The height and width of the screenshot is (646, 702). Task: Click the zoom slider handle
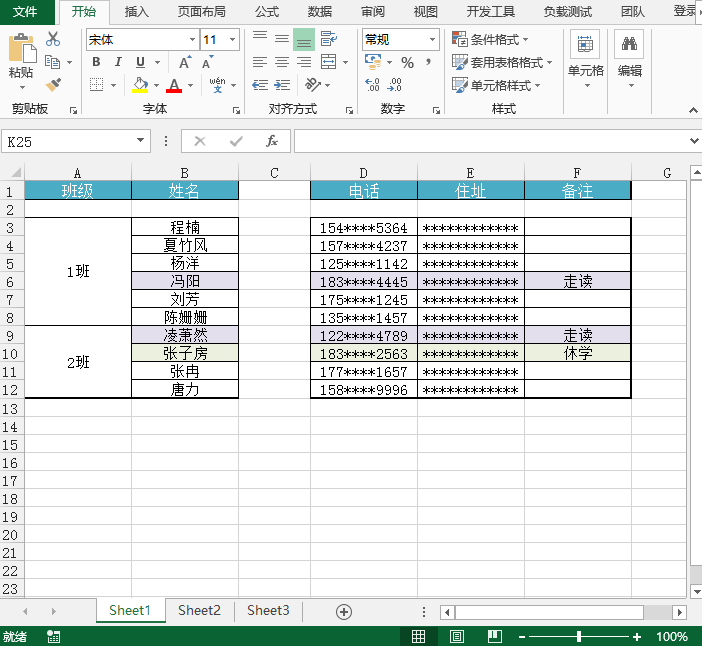click(579, 636)
